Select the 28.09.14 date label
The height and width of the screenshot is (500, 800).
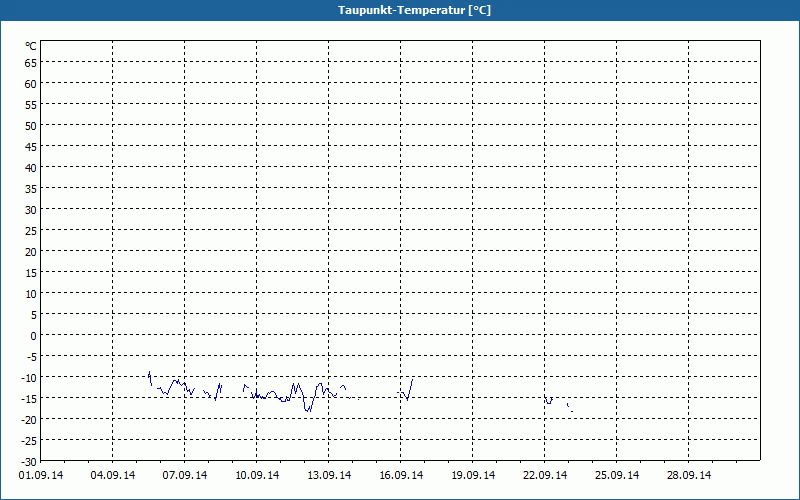[x=689, y=475]
